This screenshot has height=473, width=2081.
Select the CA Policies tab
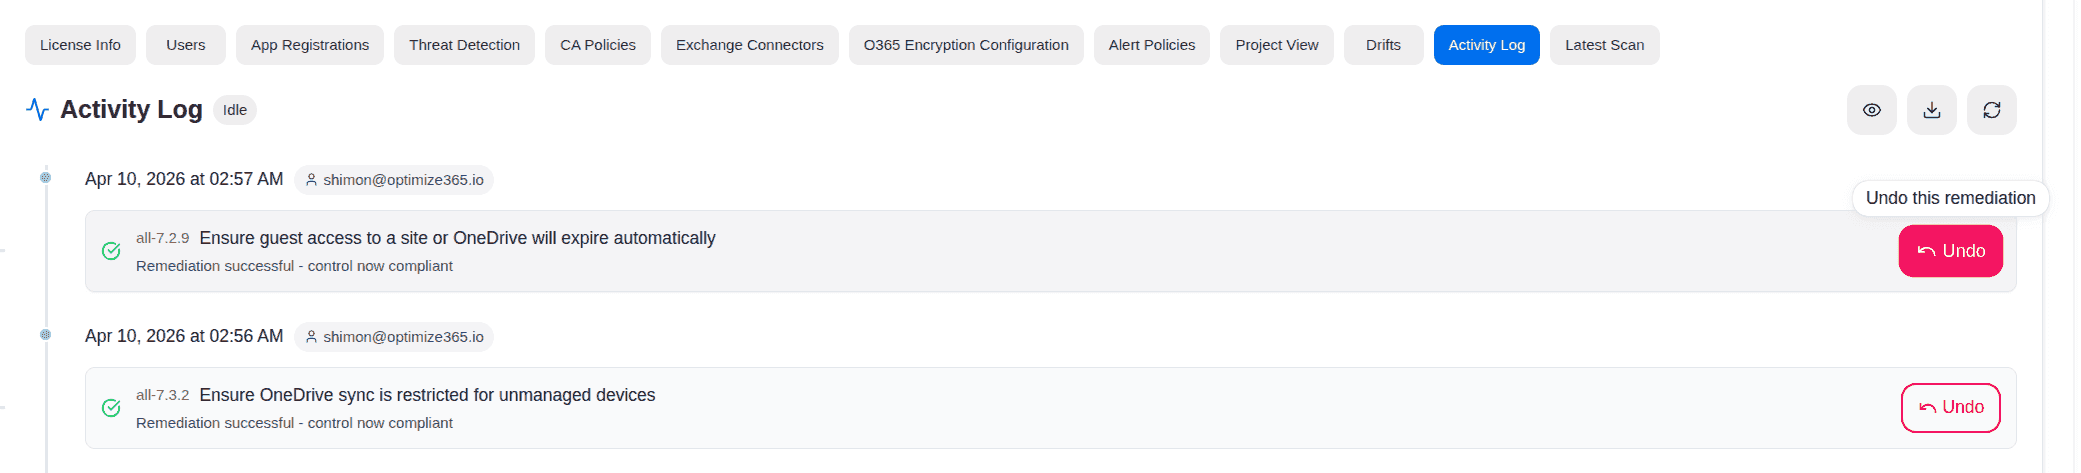(598, 45)
